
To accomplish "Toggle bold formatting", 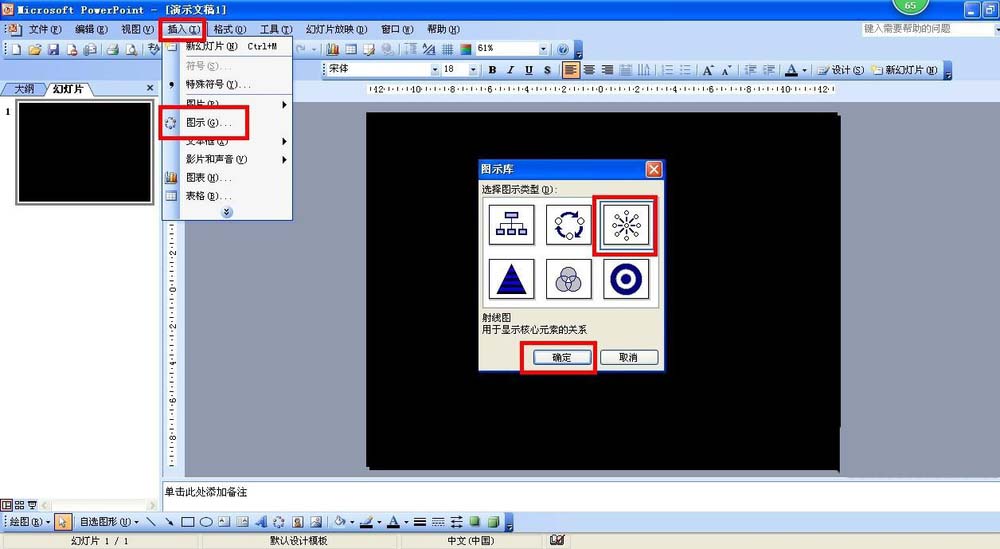I will pyautogui.click(x=492, y=70).
